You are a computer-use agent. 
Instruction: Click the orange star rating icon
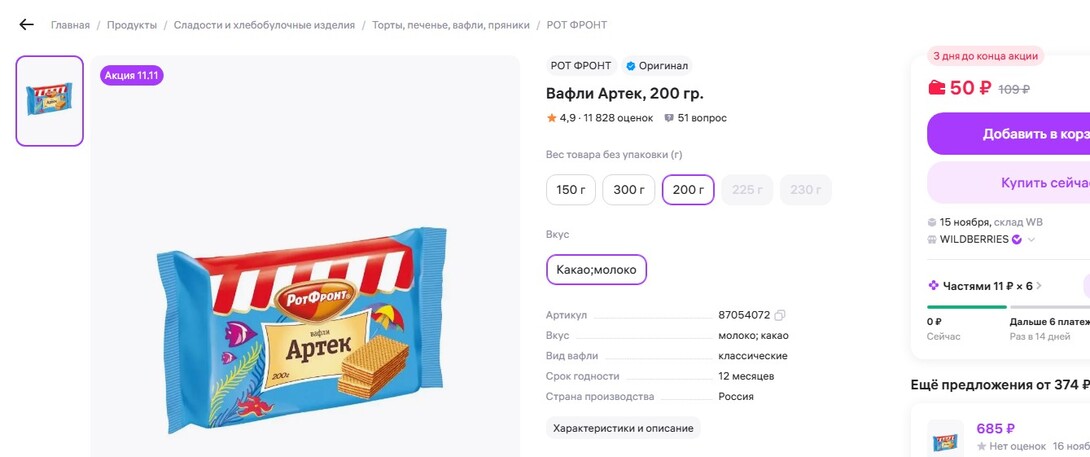tap(552, 118)
